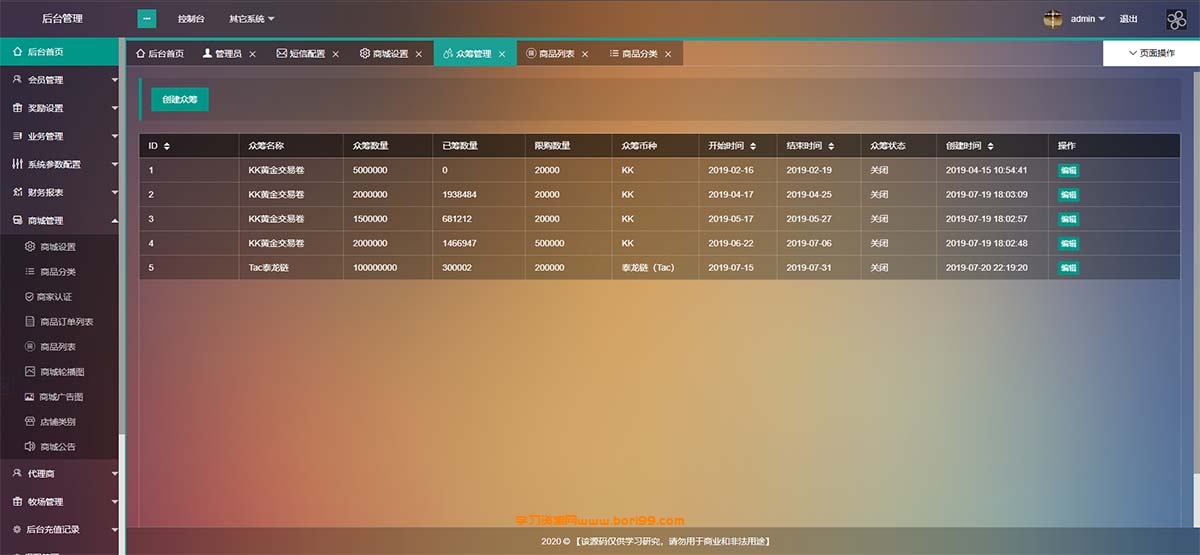The image size is (1200, 555).
Task: Open the 页面操作 dropdown
Action: pyautogui.click(x=1151, y=53)
